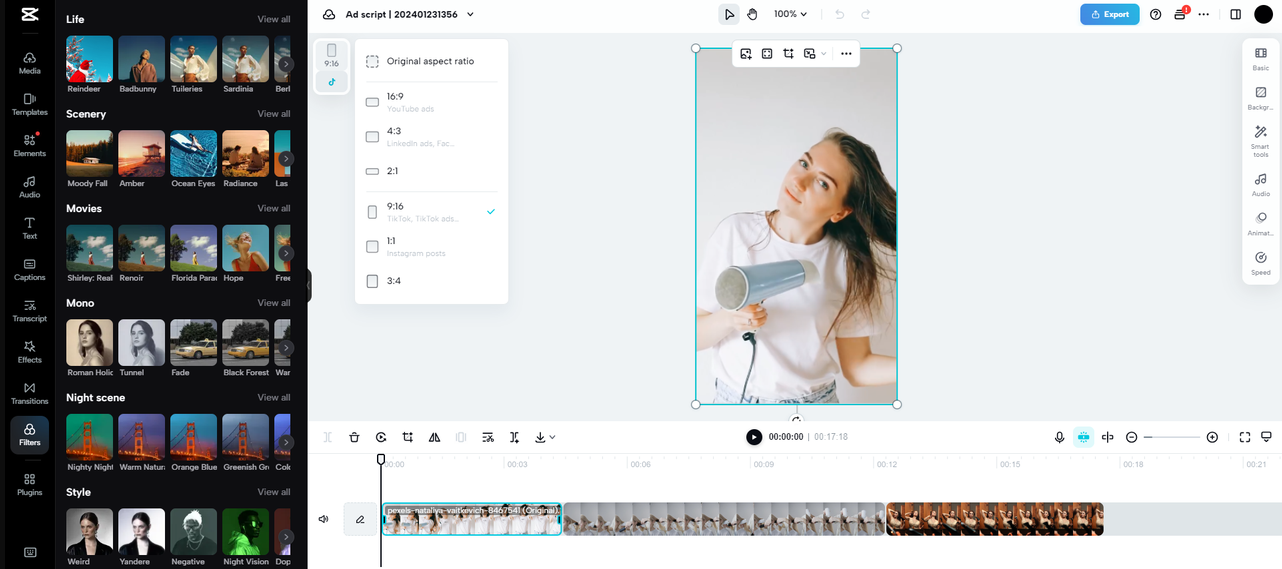Expand more Movies filters with the arrow
The height and width of the screenshot is (569, 1282).
pyautogui.click(x=286, y=253)
